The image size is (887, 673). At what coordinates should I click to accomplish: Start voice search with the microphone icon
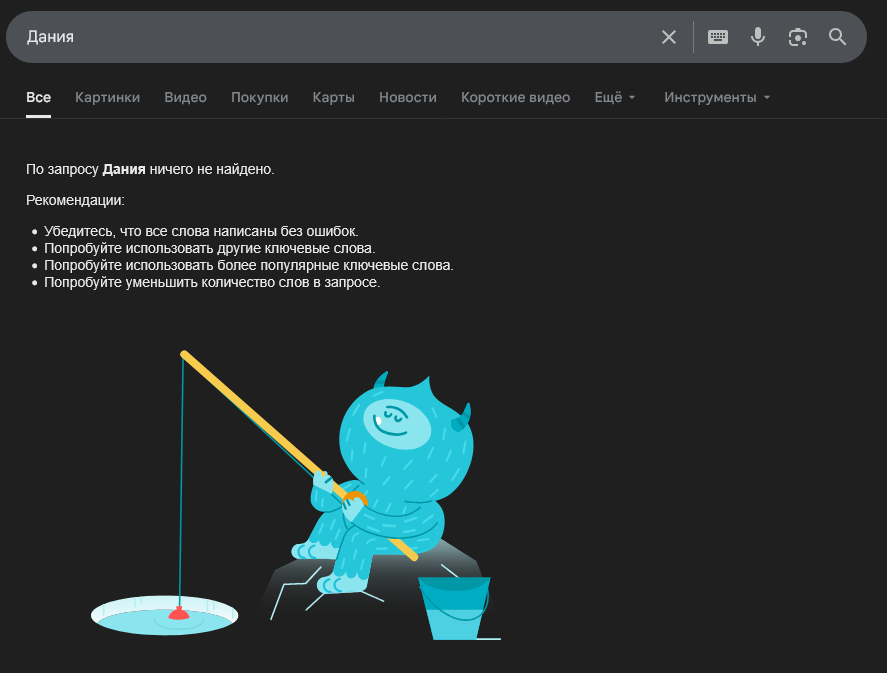click(758, 37)
